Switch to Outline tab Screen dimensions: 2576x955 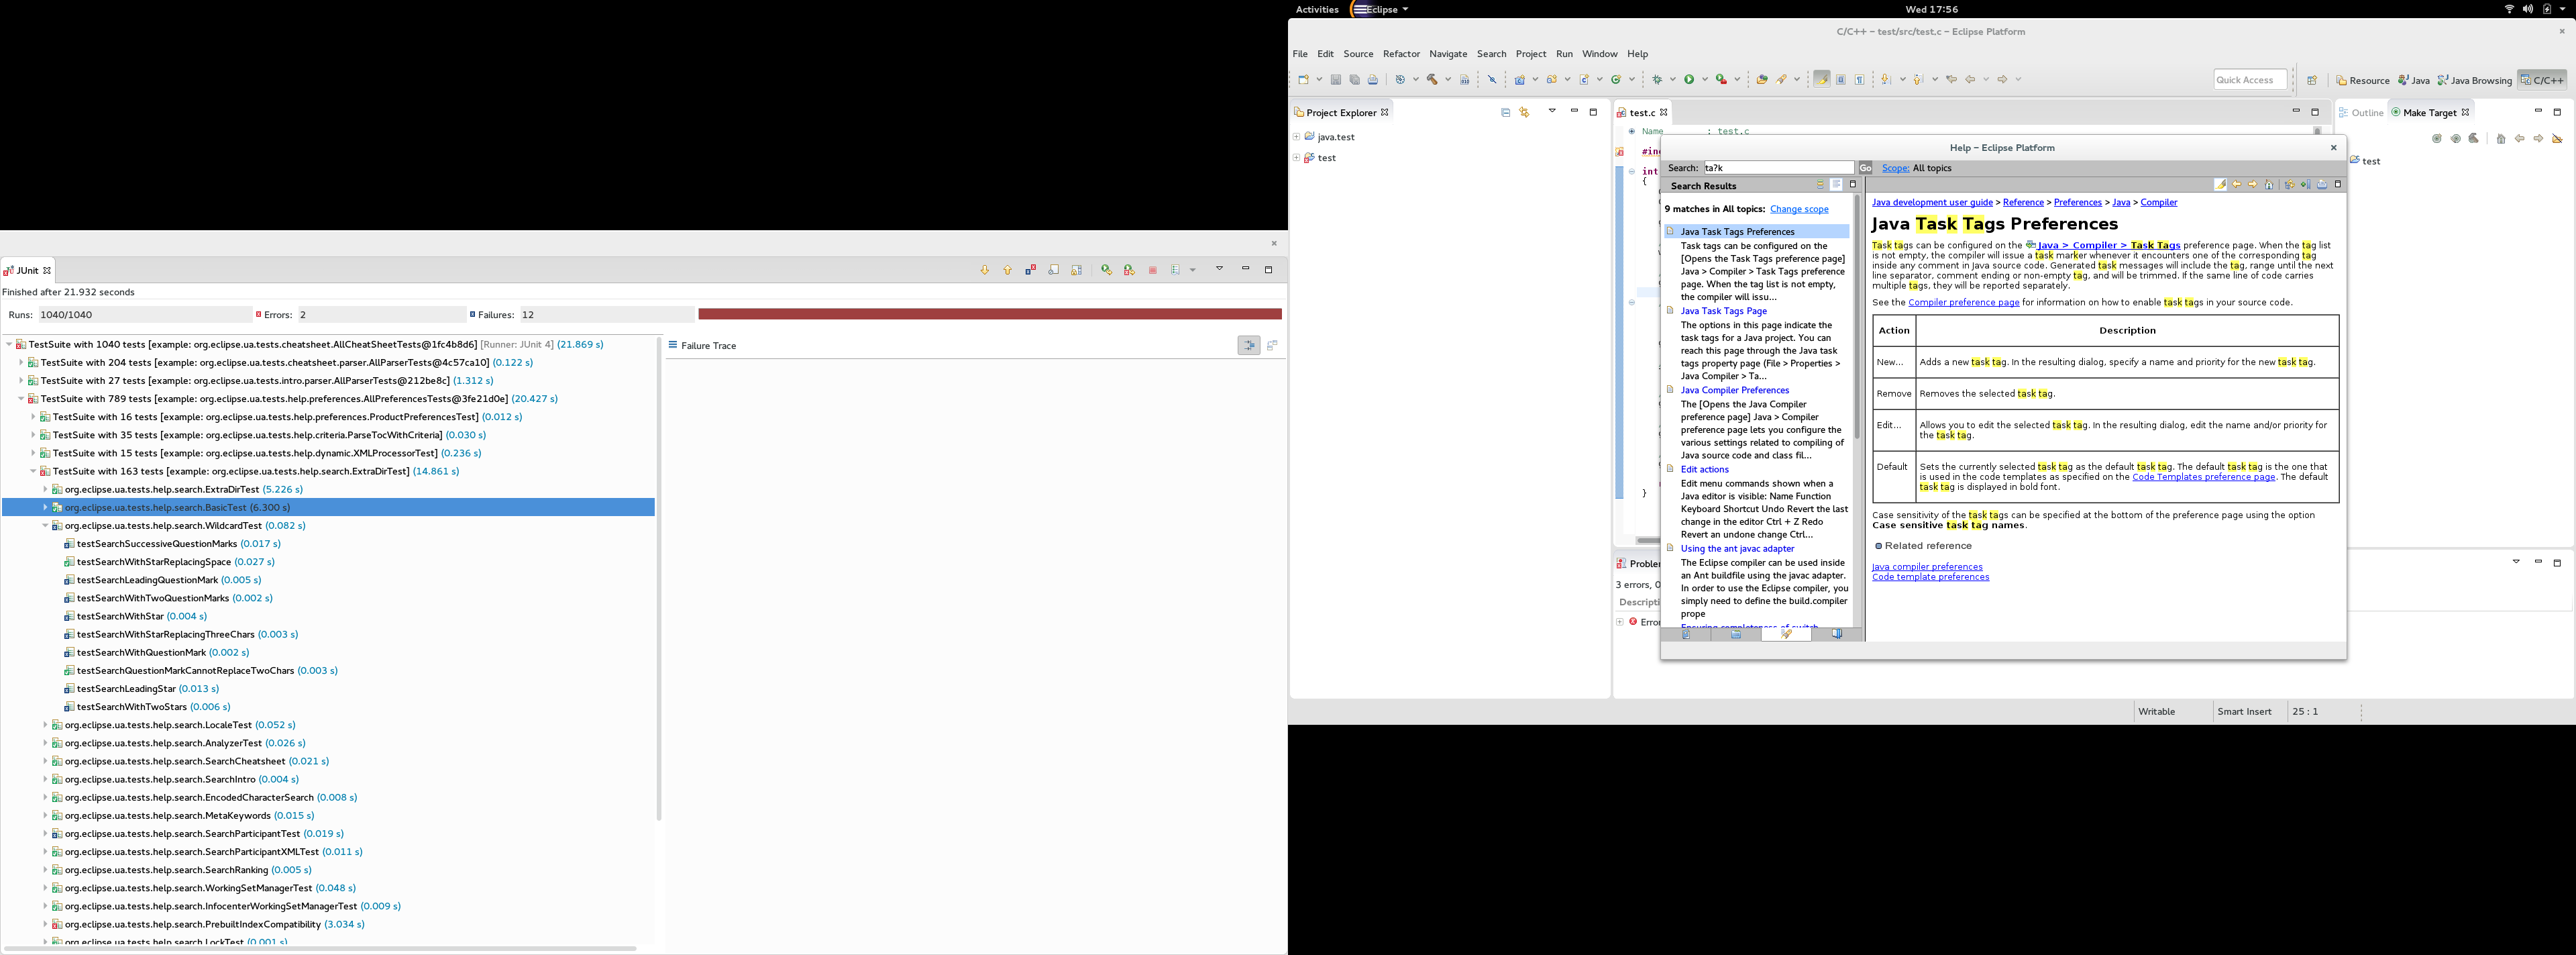[x=2361, y=113]
